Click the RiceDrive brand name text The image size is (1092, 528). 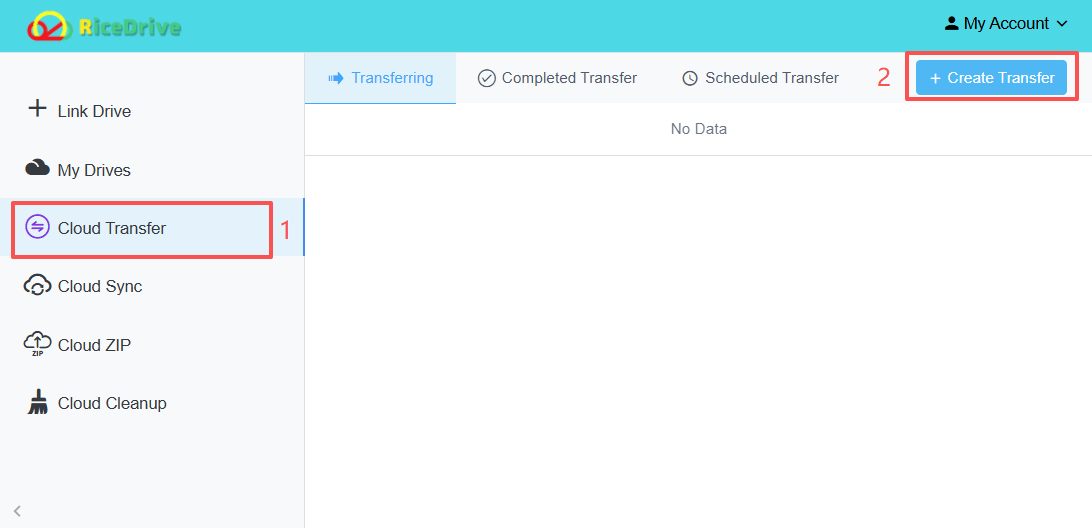pos(130,27)
